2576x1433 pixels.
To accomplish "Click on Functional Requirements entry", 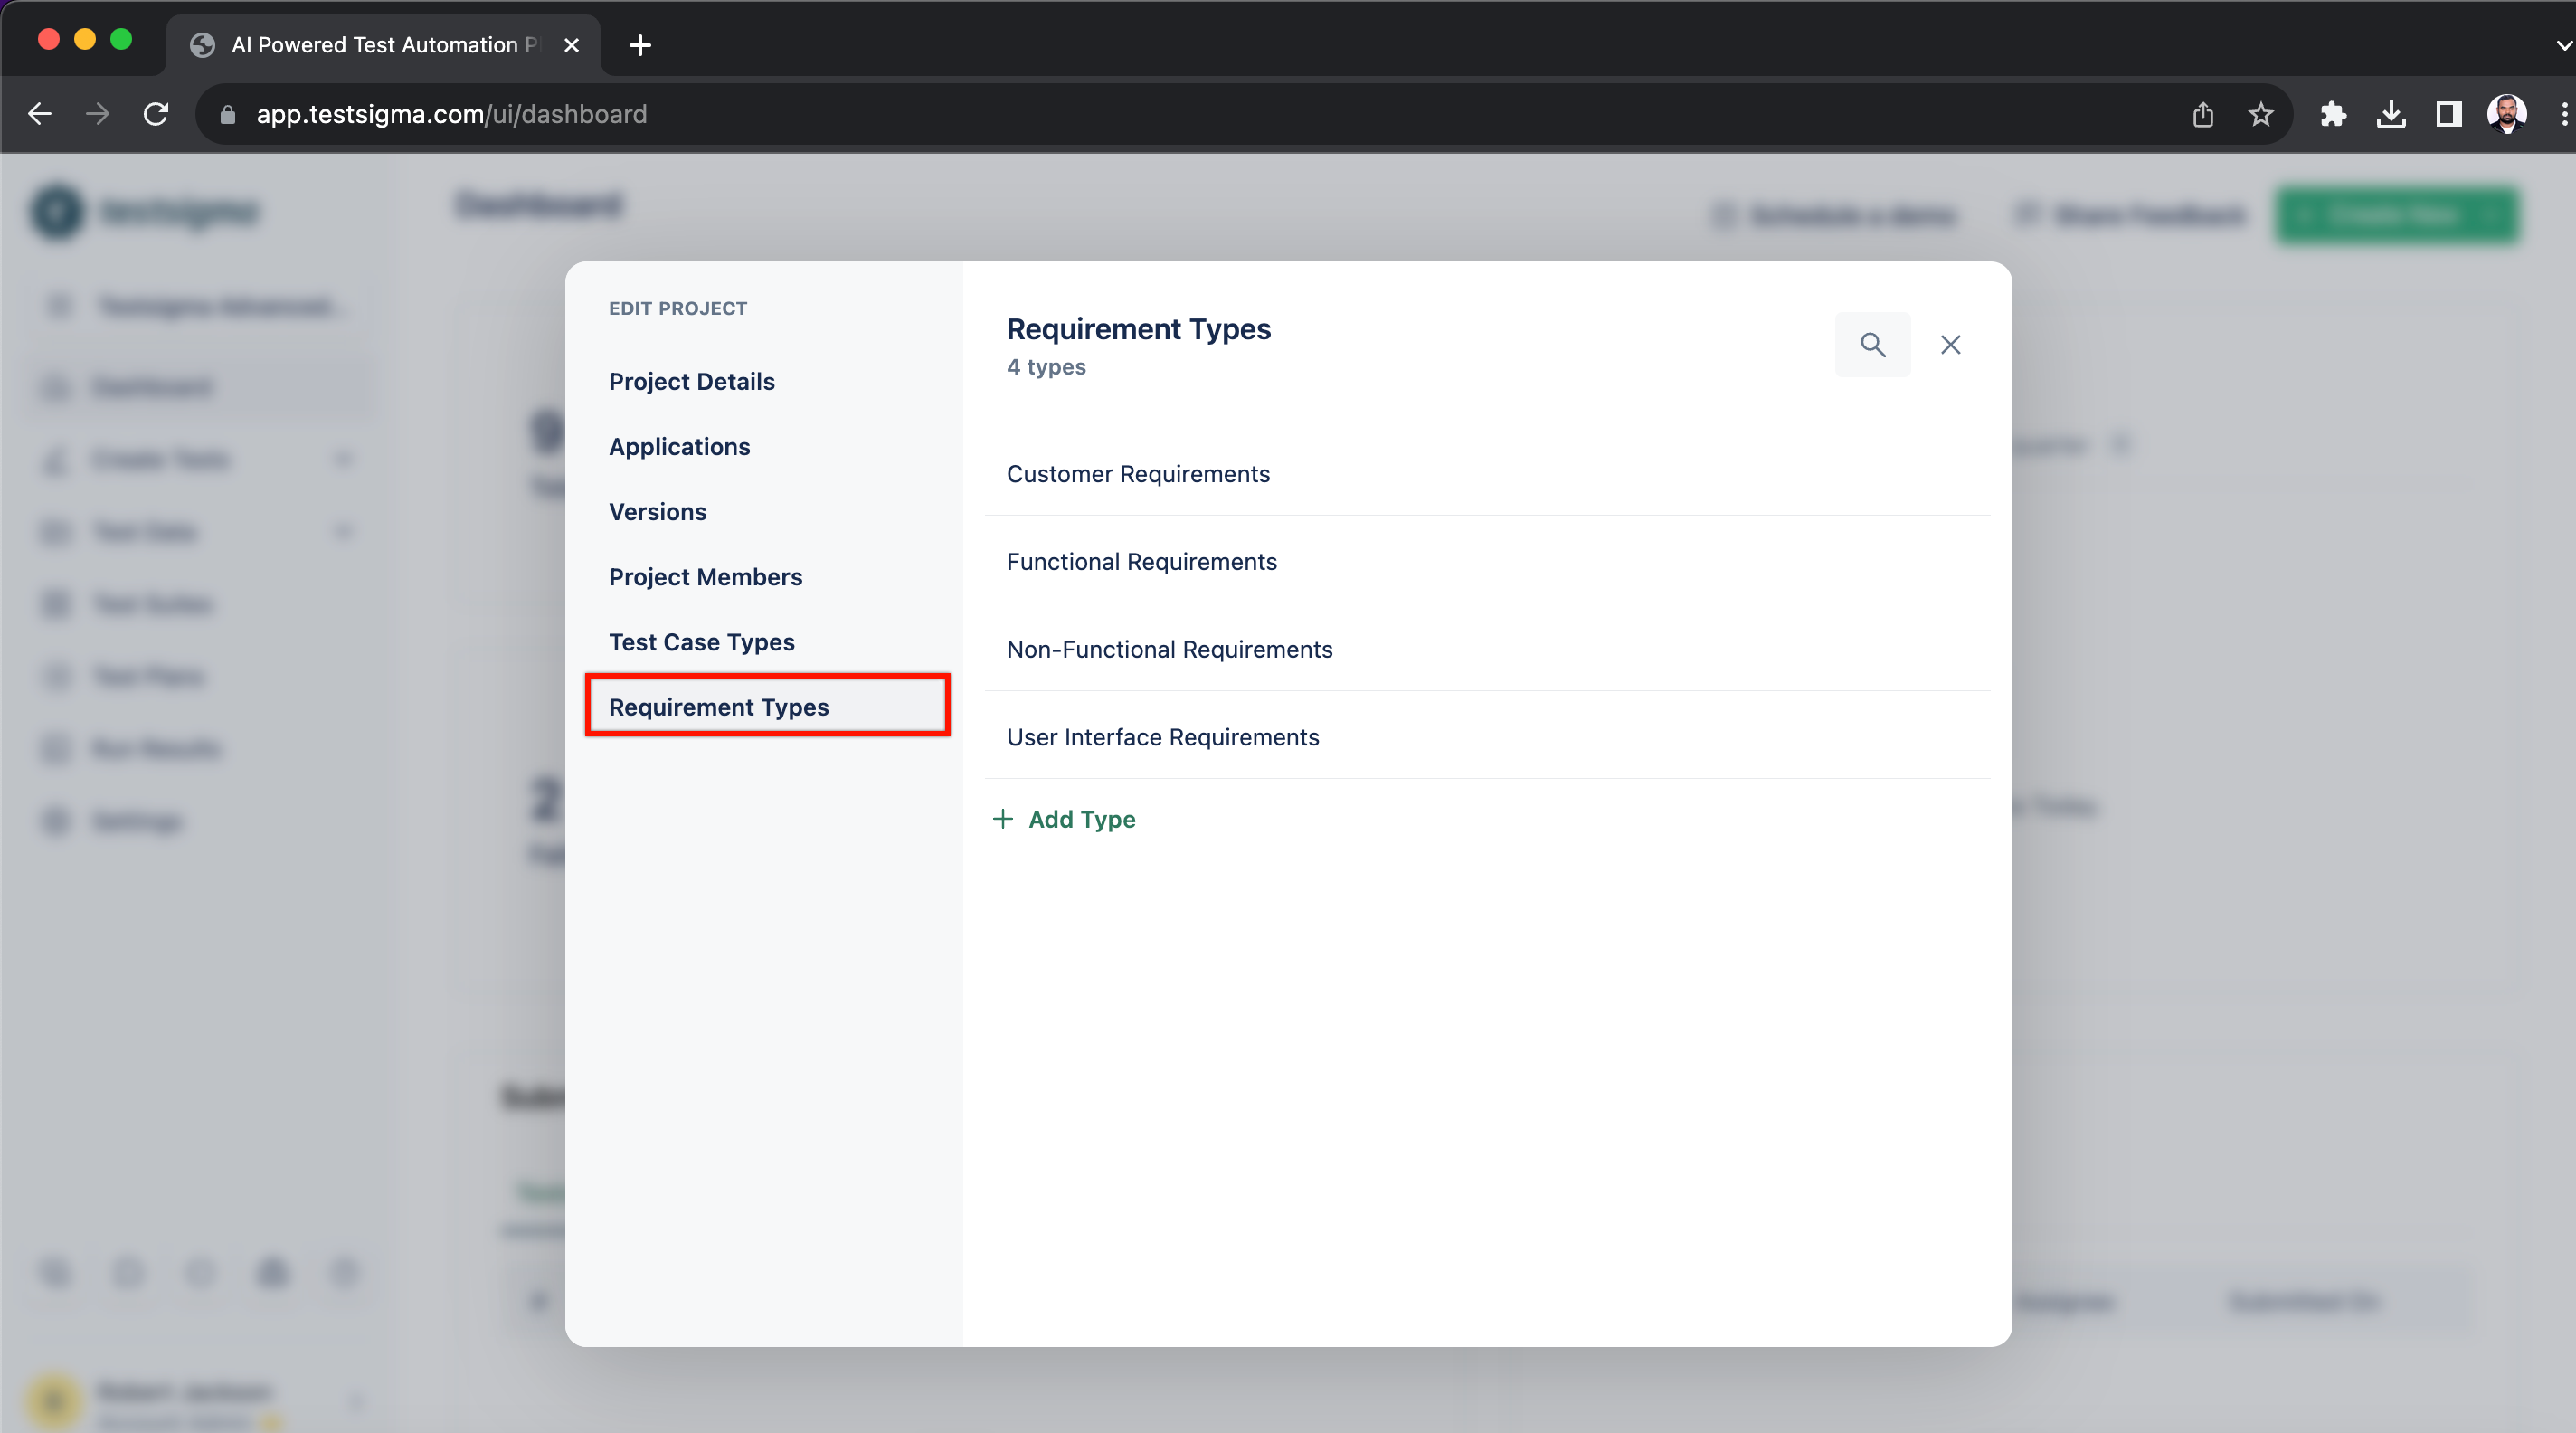I will click(1141, 561).
